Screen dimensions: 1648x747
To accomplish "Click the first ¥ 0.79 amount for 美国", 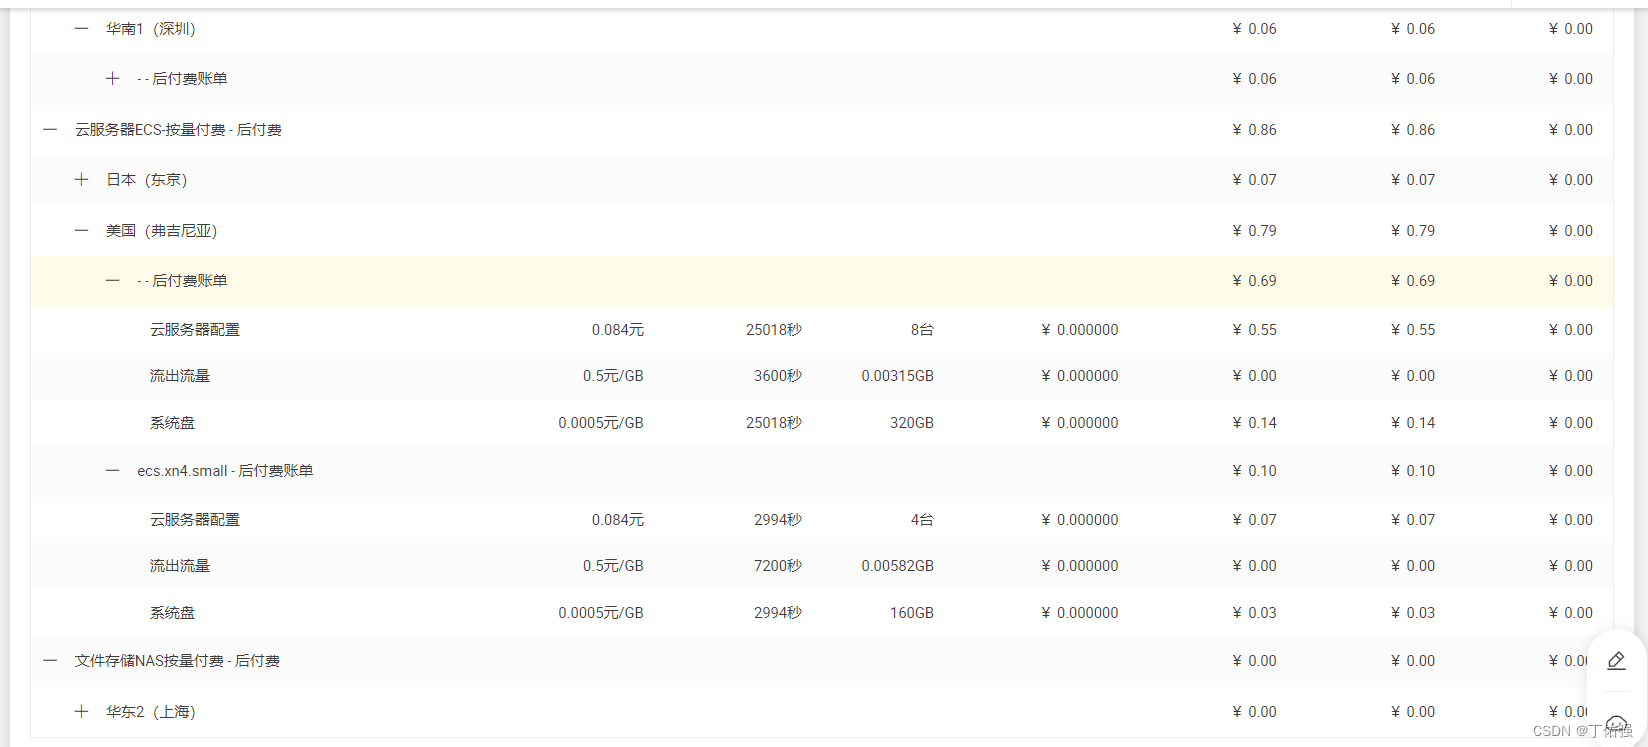I will pyautogui.click(x=1254, y=231).
